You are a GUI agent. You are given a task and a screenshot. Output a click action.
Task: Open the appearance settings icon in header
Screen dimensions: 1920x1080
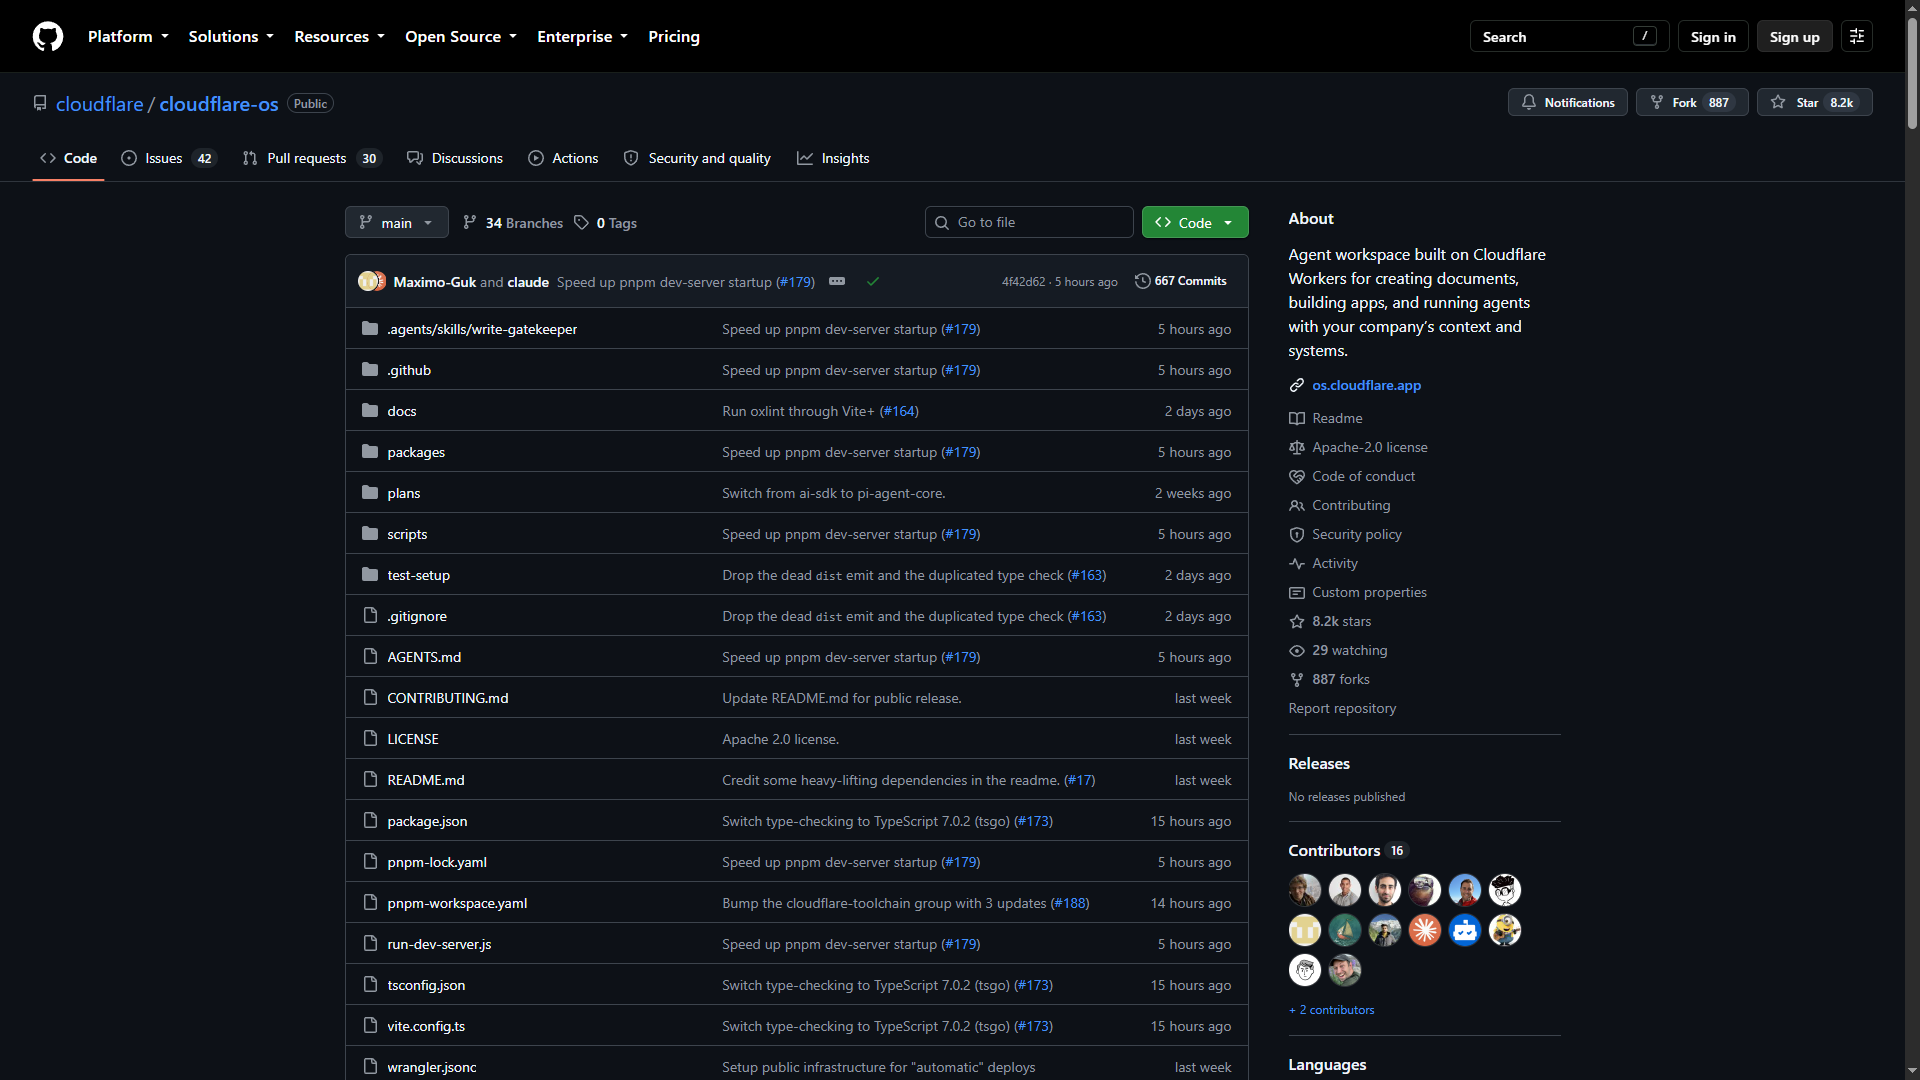coord(1857,36)
